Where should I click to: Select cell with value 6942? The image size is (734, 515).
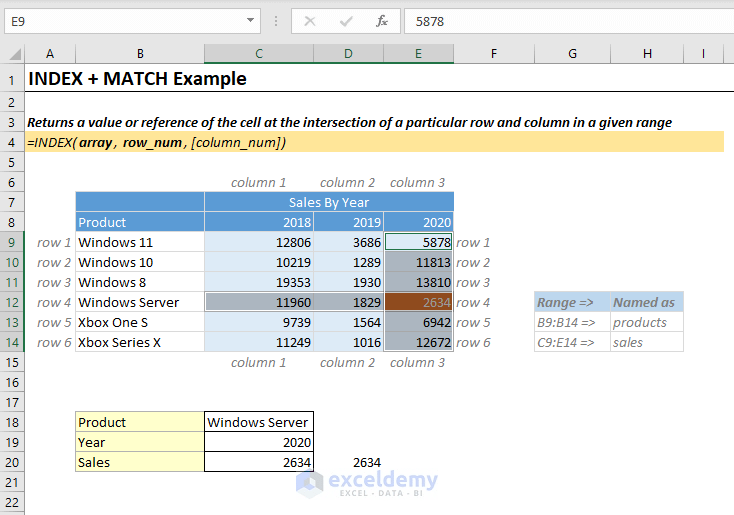pyautogui.click(x=418, y=323)
